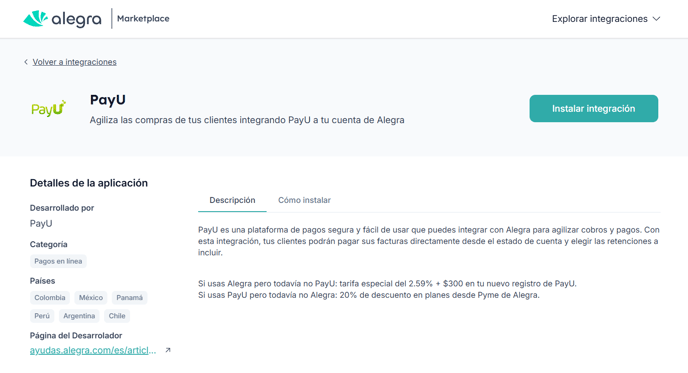Open the Explorar integraciones menu
The image size is (688, 373).
(606, 19)
